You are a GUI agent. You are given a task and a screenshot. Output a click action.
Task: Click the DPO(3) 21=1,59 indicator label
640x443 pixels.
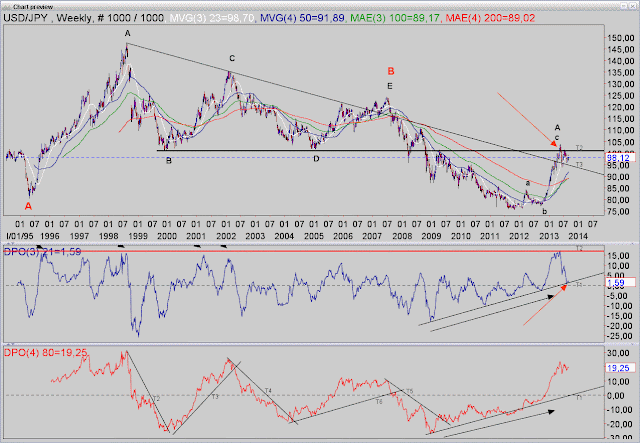[43, 252]
